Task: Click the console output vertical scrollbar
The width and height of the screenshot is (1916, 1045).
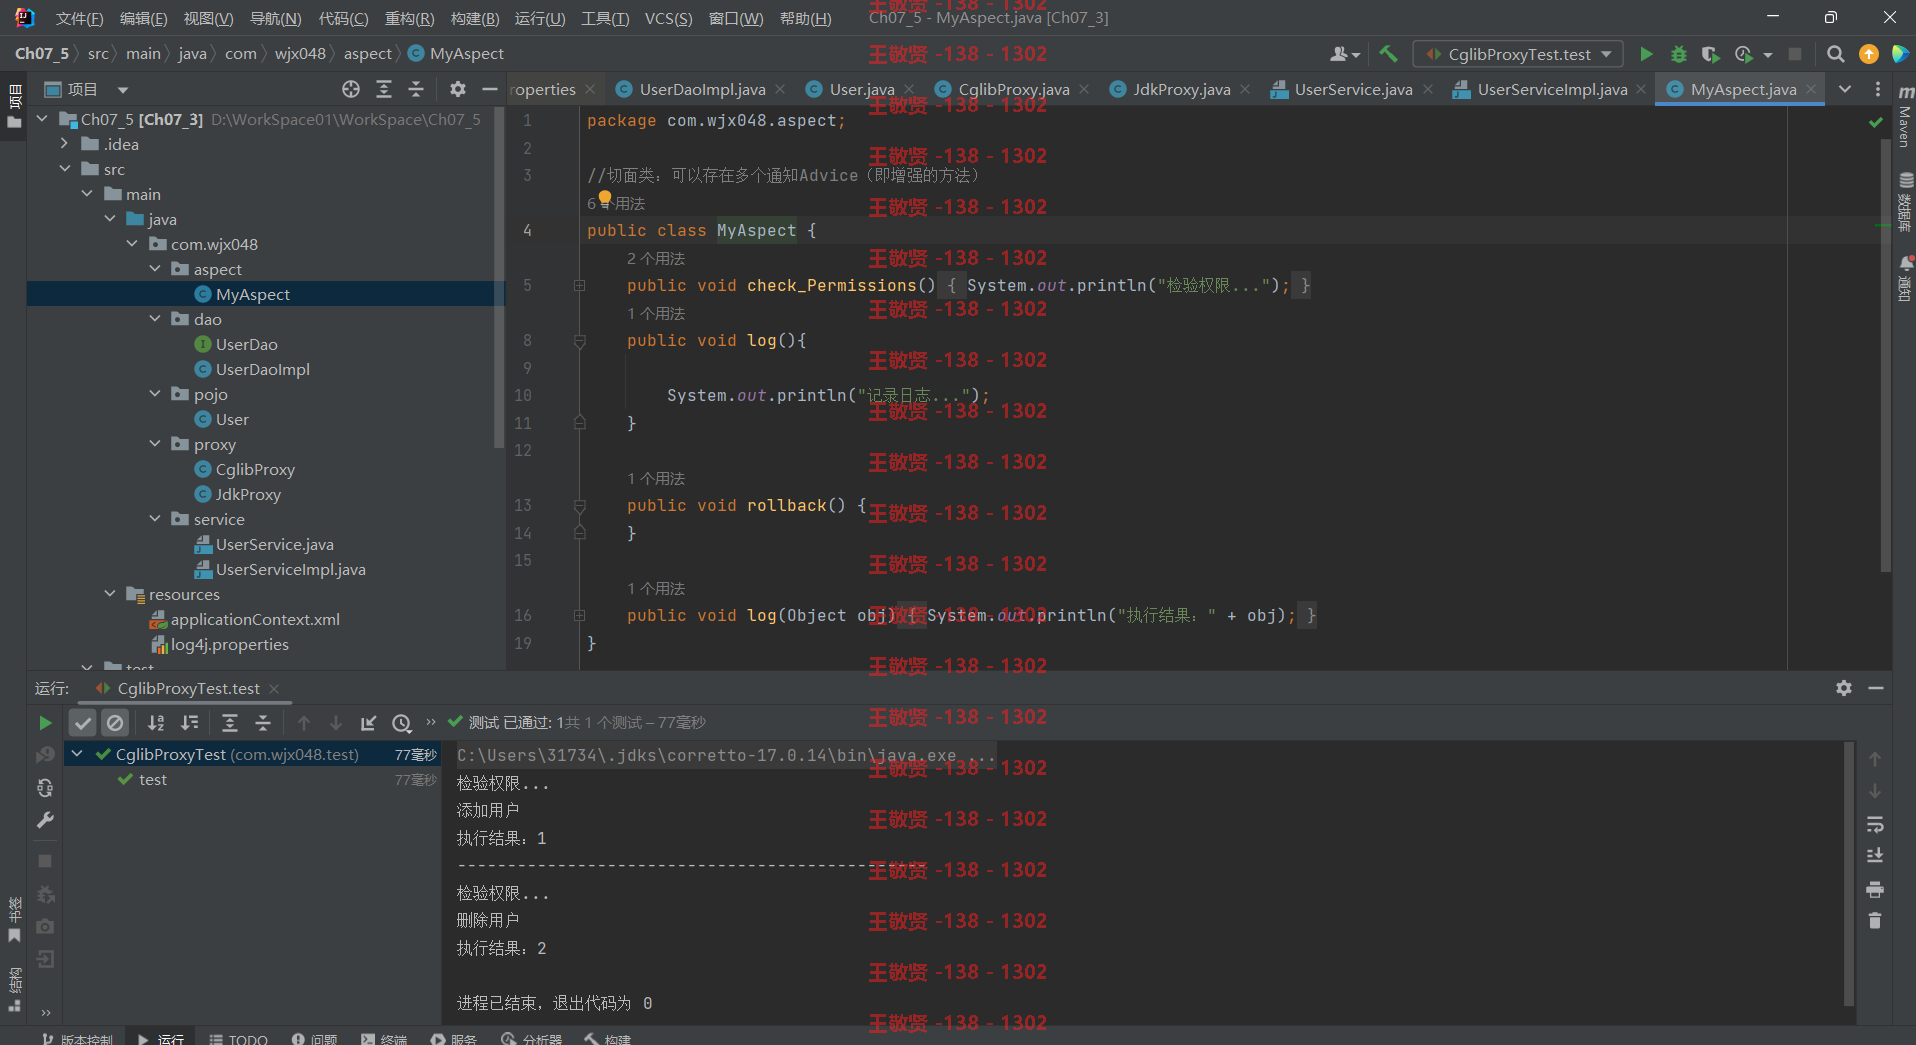Action: [x=1849, y=872]
